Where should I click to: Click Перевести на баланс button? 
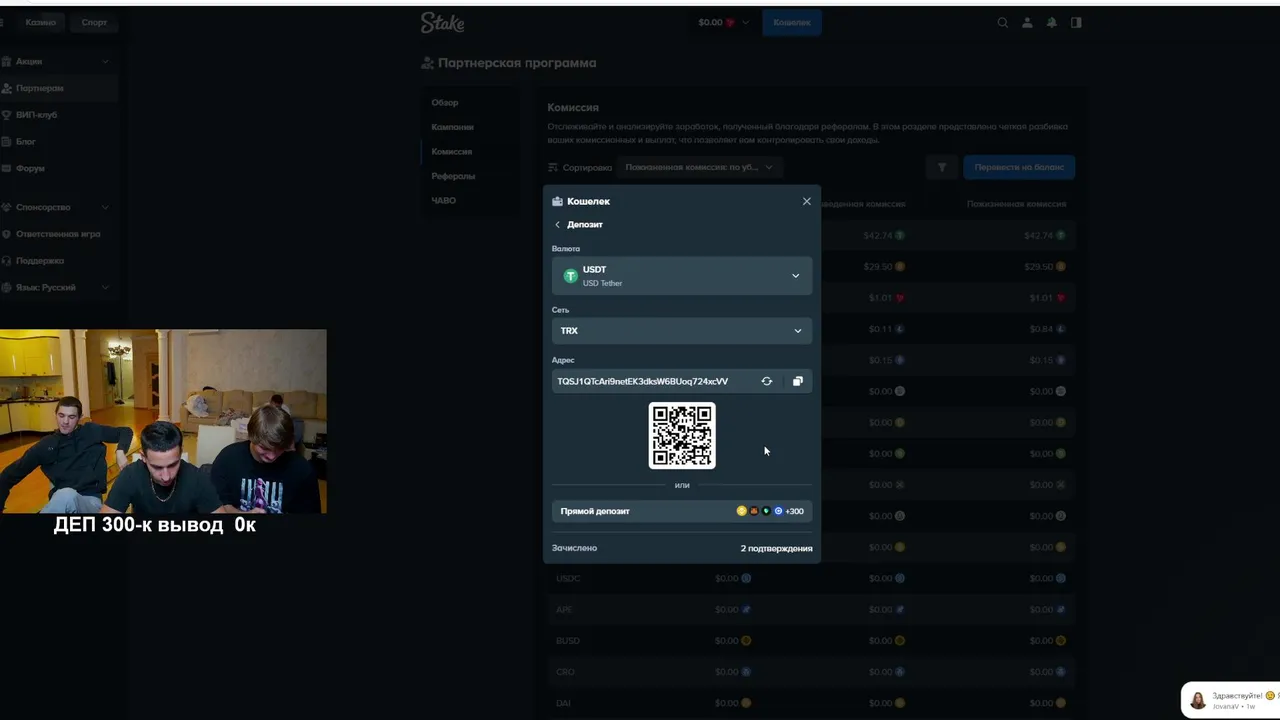(x=1019, y=168)
